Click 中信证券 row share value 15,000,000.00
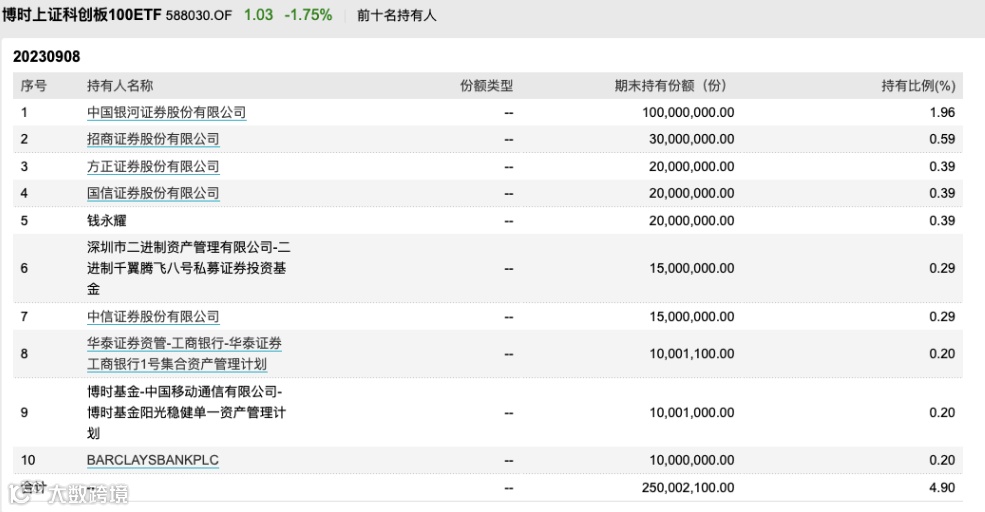This screenshot has height=512, width=985. pos(692,317)
